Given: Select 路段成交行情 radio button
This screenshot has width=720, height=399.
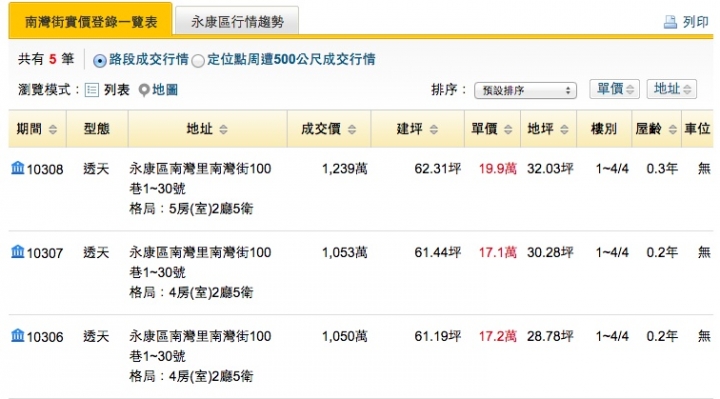Looking at the screenshot, I should (x=100, y=61).
